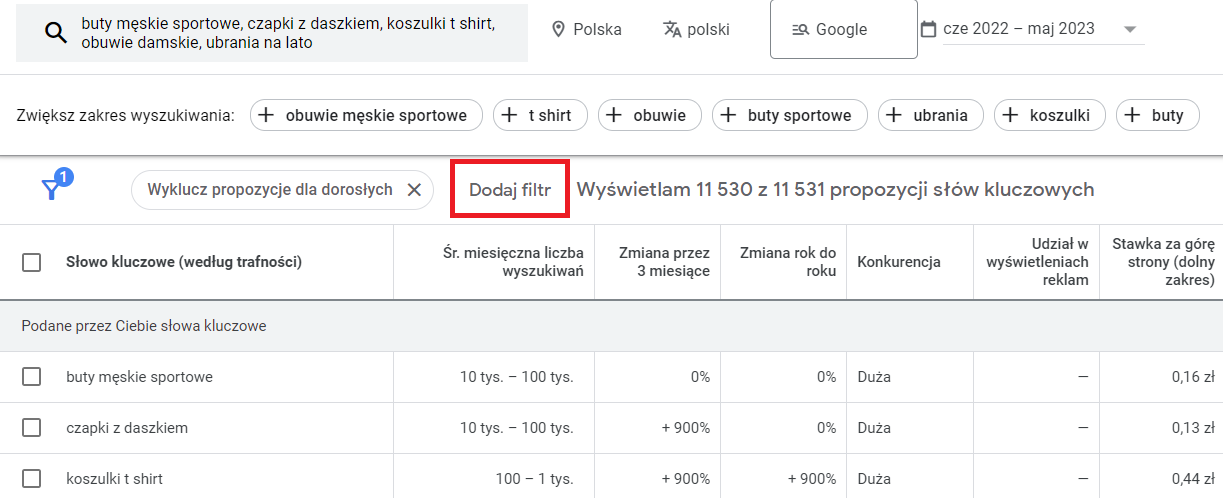Sort by Zmiana rok do roku header

point(788,262)
